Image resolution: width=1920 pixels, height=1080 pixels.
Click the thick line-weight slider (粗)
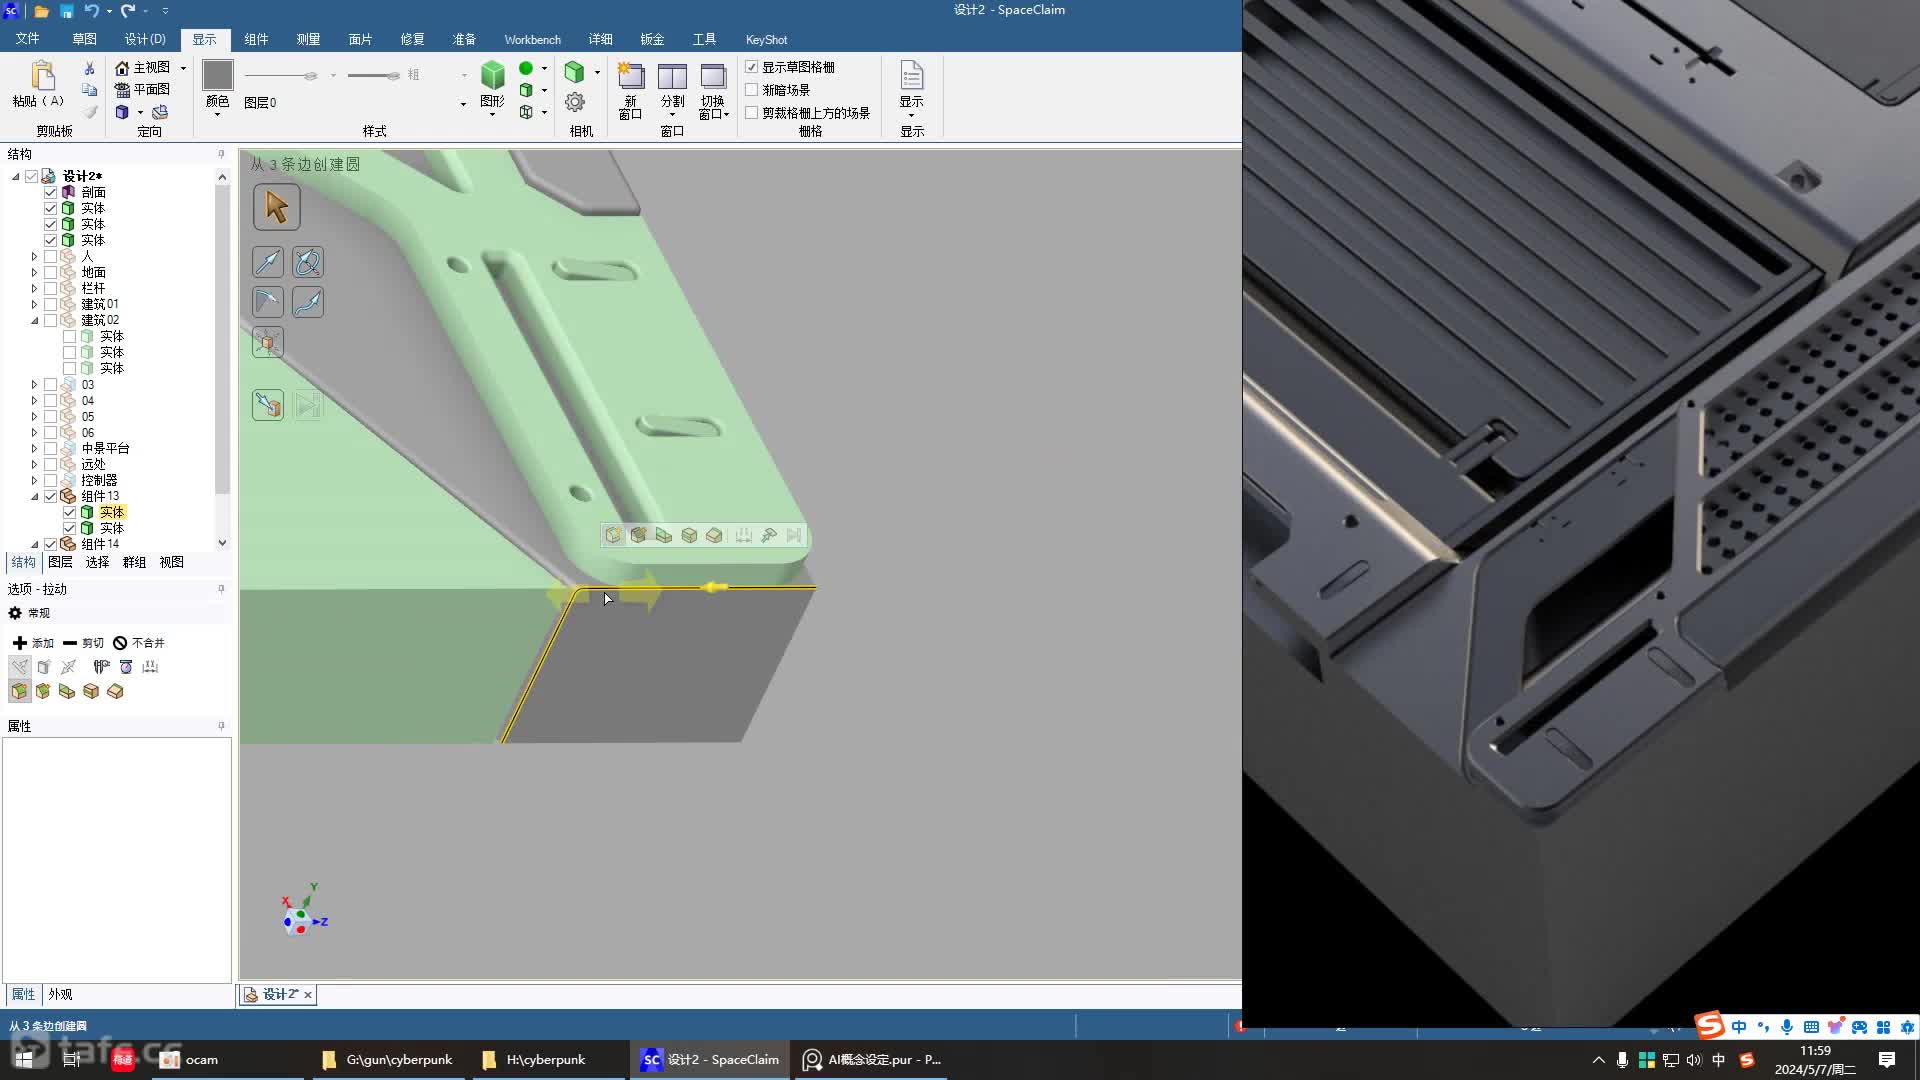(375, 76)
